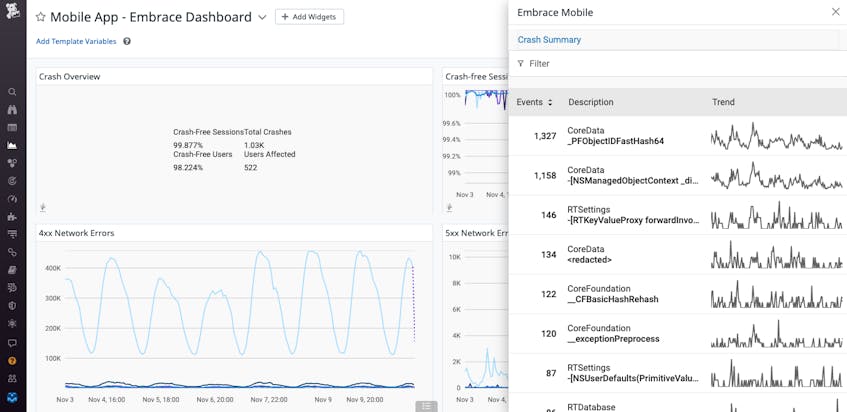This screenshot has height=412, width=847.
Task: Click the Trend column header
Action: coord(723,102)
